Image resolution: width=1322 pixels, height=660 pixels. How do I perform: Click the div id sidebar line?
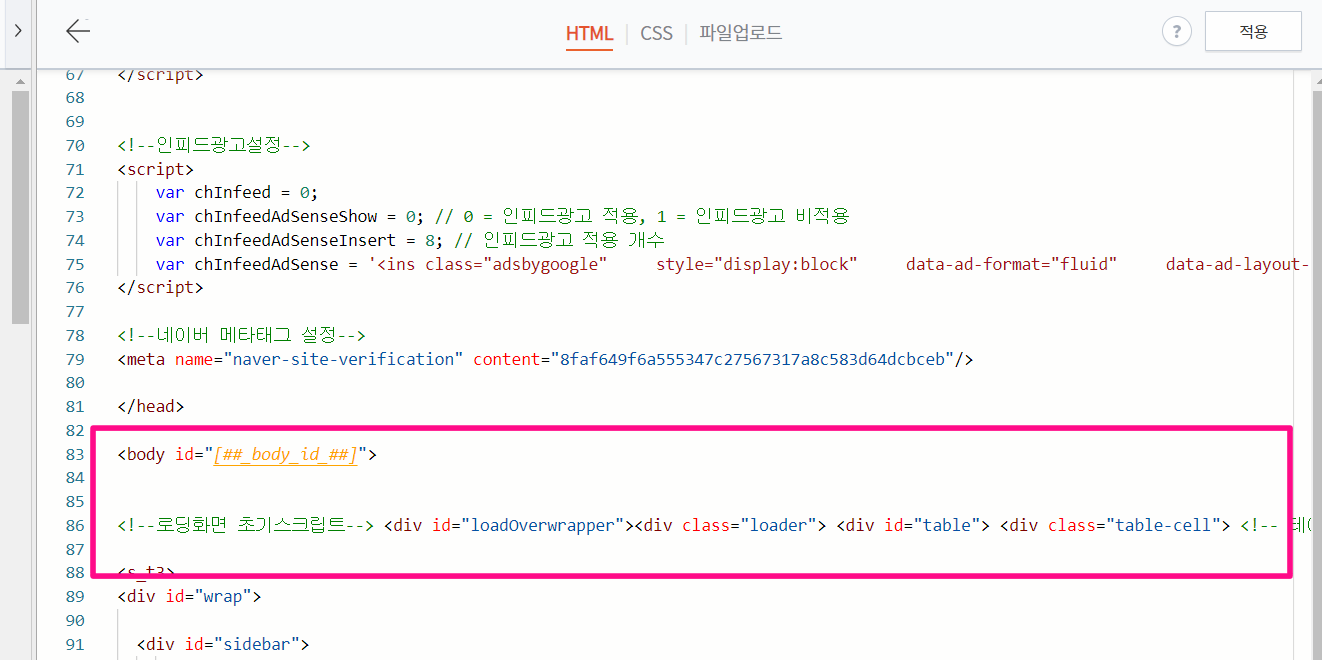point(223,644)
